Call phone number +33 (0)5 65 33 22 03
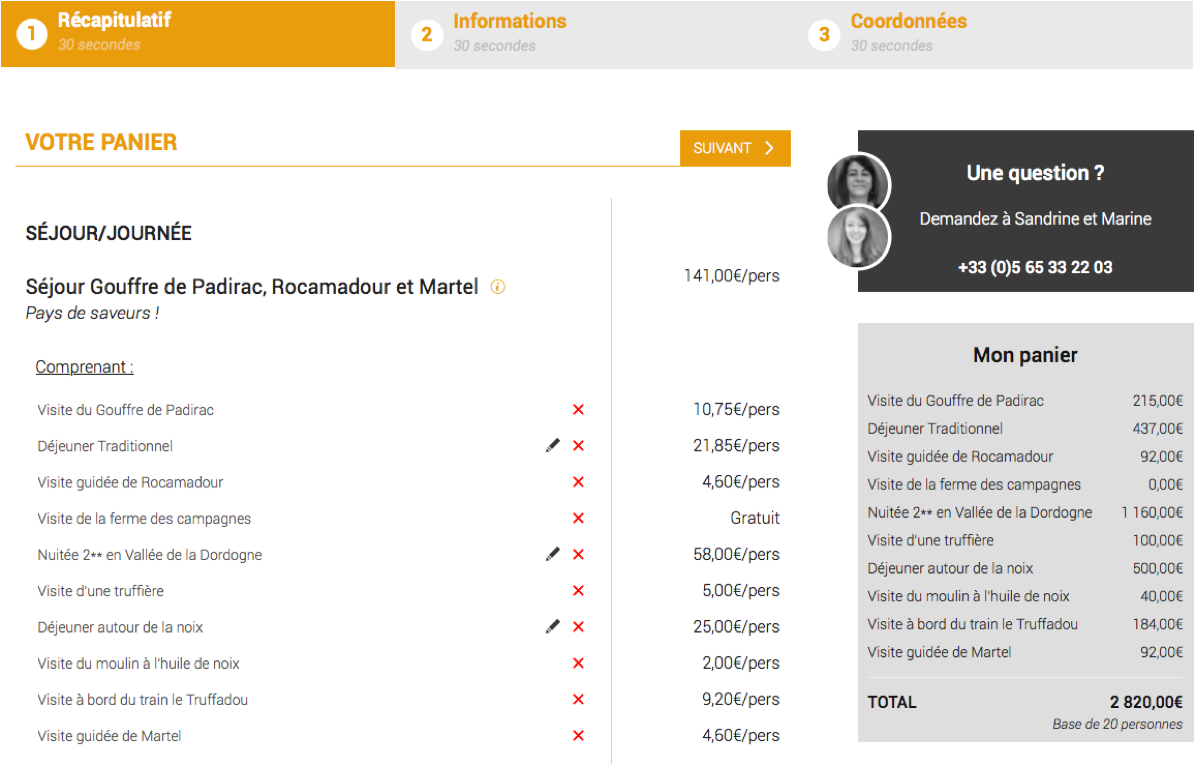This screenshot has height=766, width=1195. coord(1035,268)
